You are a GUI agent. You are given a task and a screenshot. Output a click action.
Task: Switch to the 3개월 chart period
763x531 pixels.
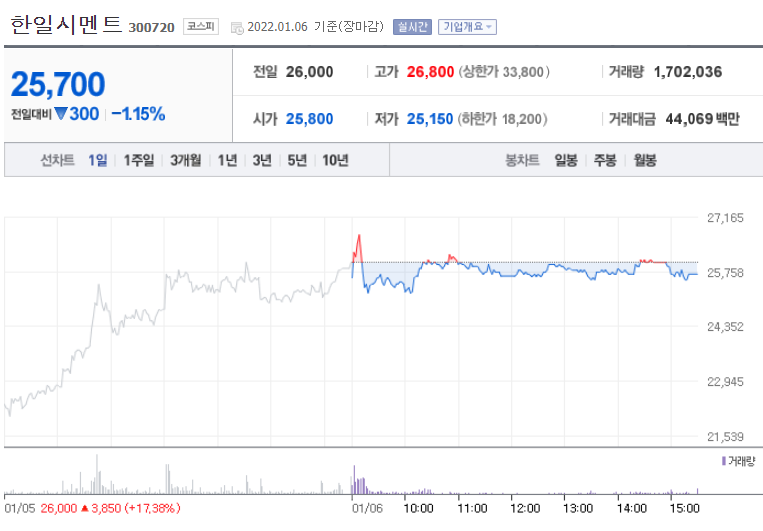point(185,160)
